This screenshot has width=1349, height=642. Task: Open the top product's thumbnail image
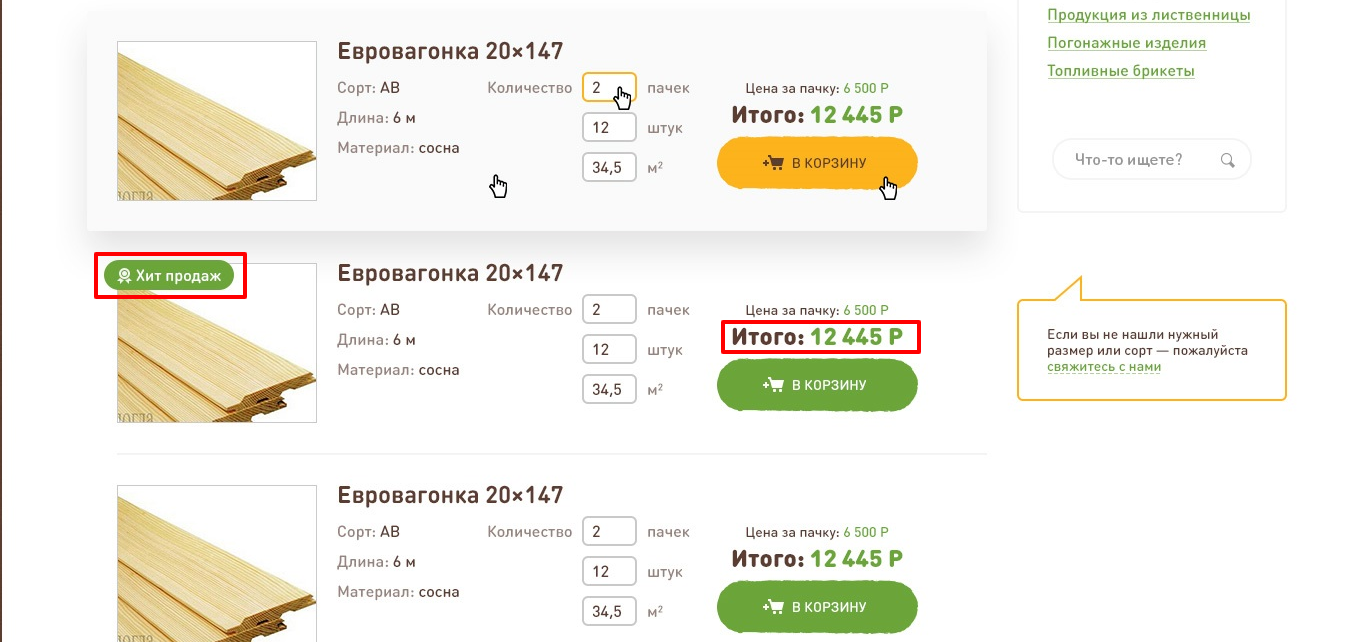tap(217, 121)
